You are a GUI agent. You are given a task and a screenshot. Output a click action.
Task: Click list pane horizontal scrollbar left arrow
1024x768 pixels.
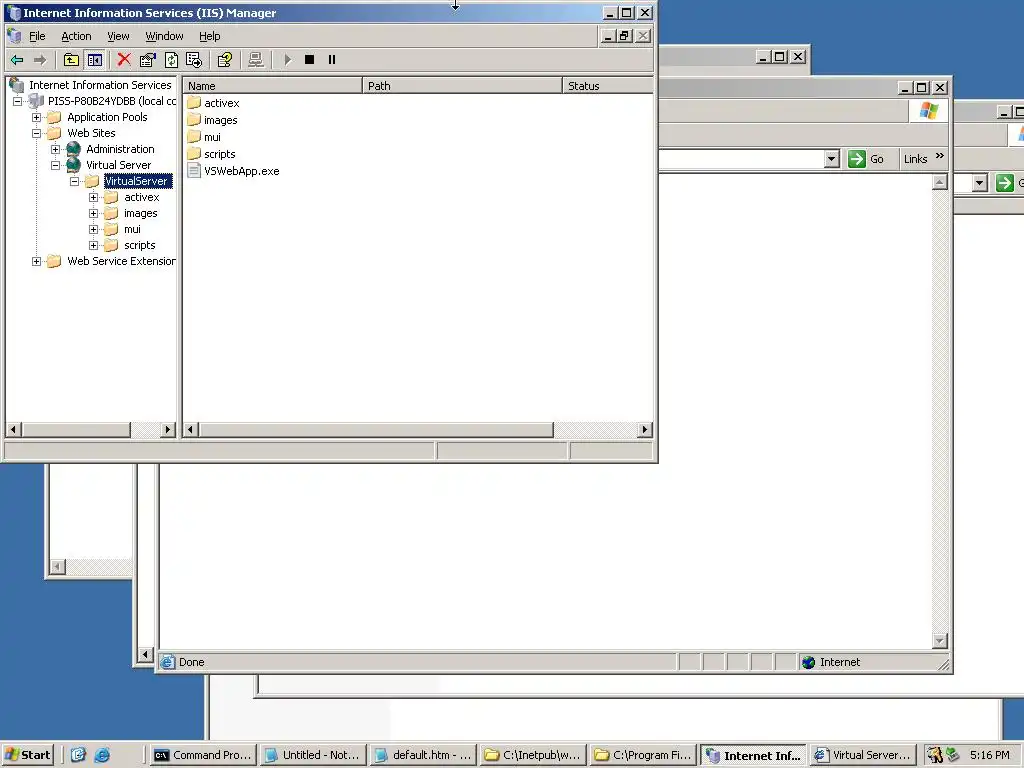(191, 430)
